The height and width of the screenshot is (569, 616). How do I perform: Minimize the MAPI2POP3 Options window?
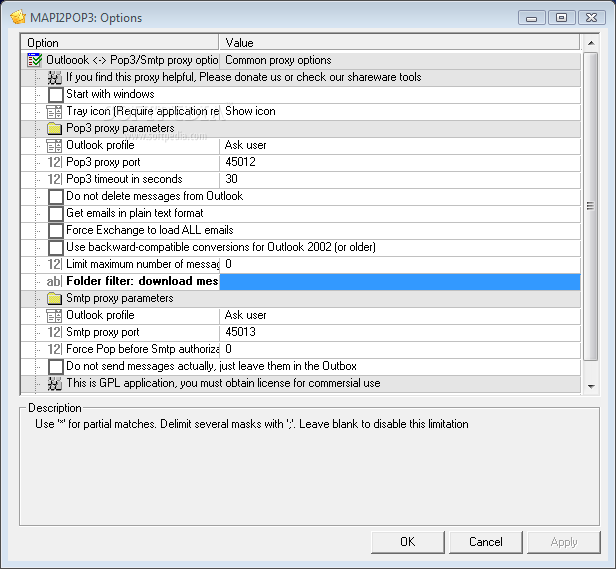[532, 18]
